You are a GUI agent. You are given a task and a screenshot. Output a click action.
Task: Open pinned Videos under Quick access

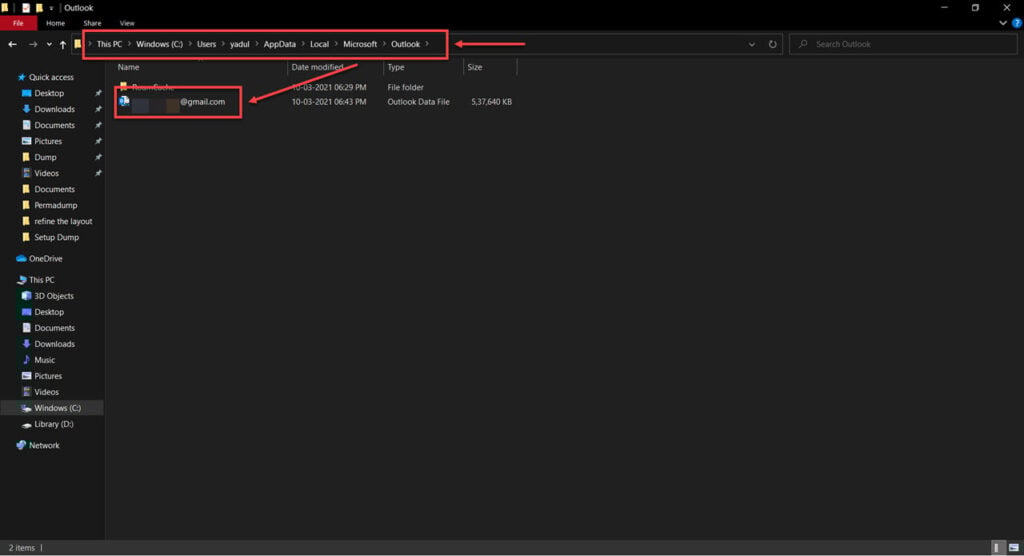coord(46,173)
